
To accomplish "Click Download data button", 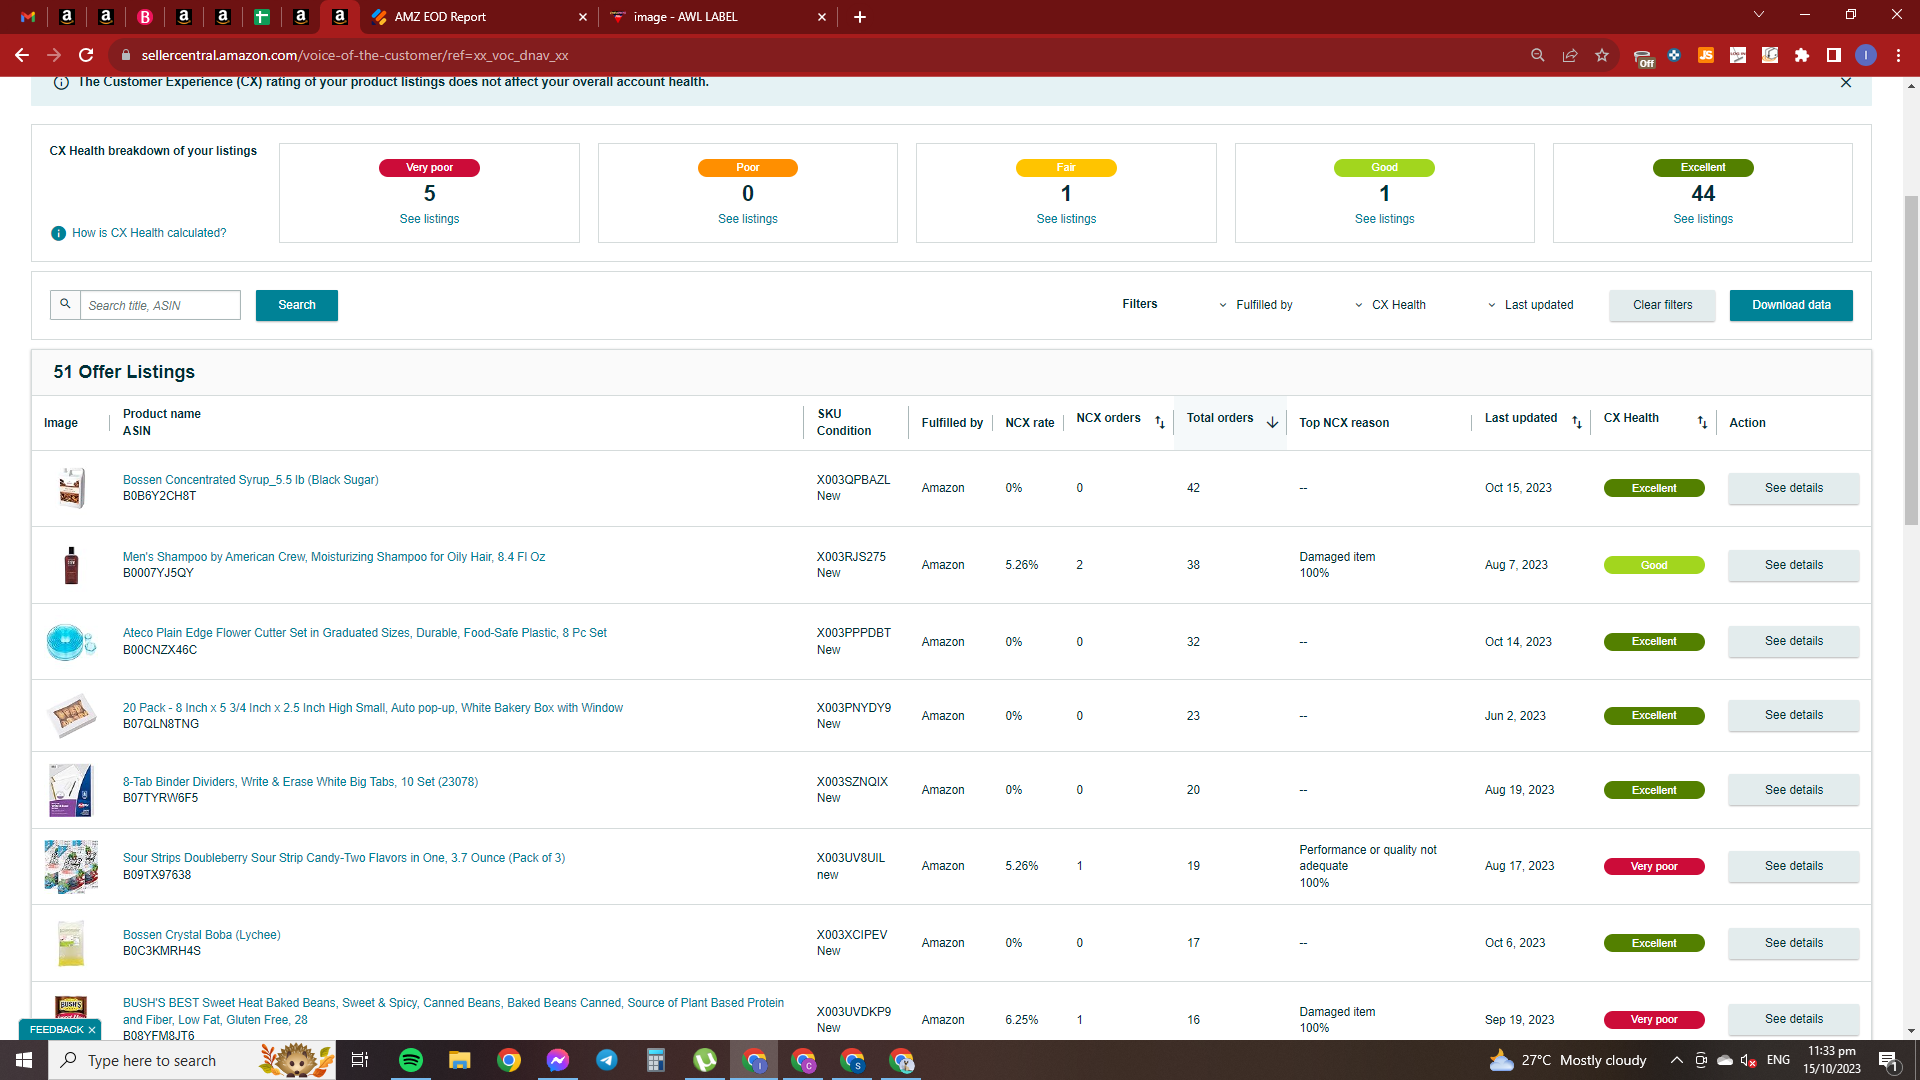I will click(x=1791, y=305).
